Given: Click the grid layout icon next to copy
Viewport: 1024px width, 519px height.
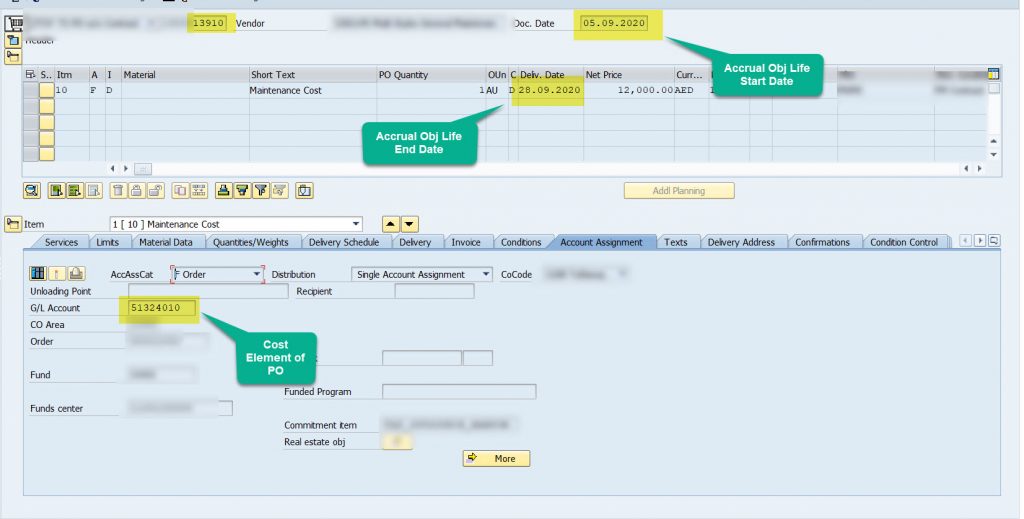Looking at the screenshot, I should [x=199, y=191].
